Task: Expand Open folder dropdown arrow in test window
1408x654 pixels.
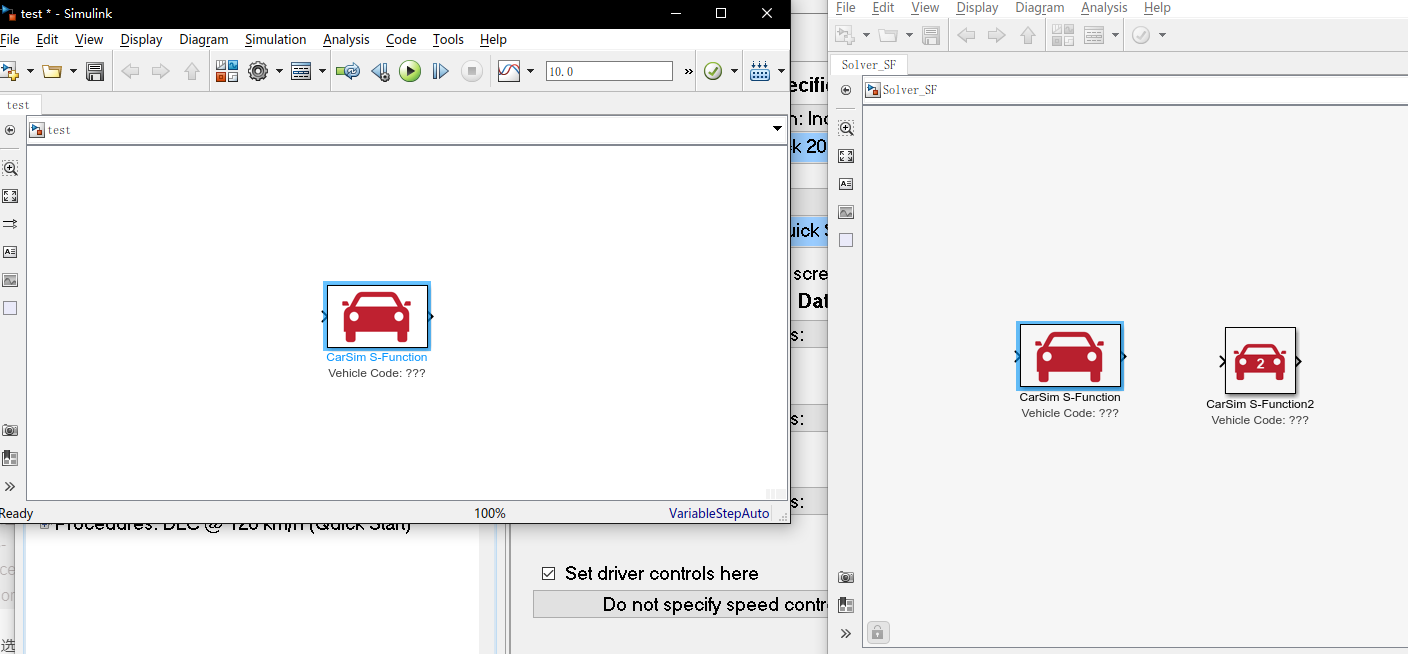Action: 73,71
